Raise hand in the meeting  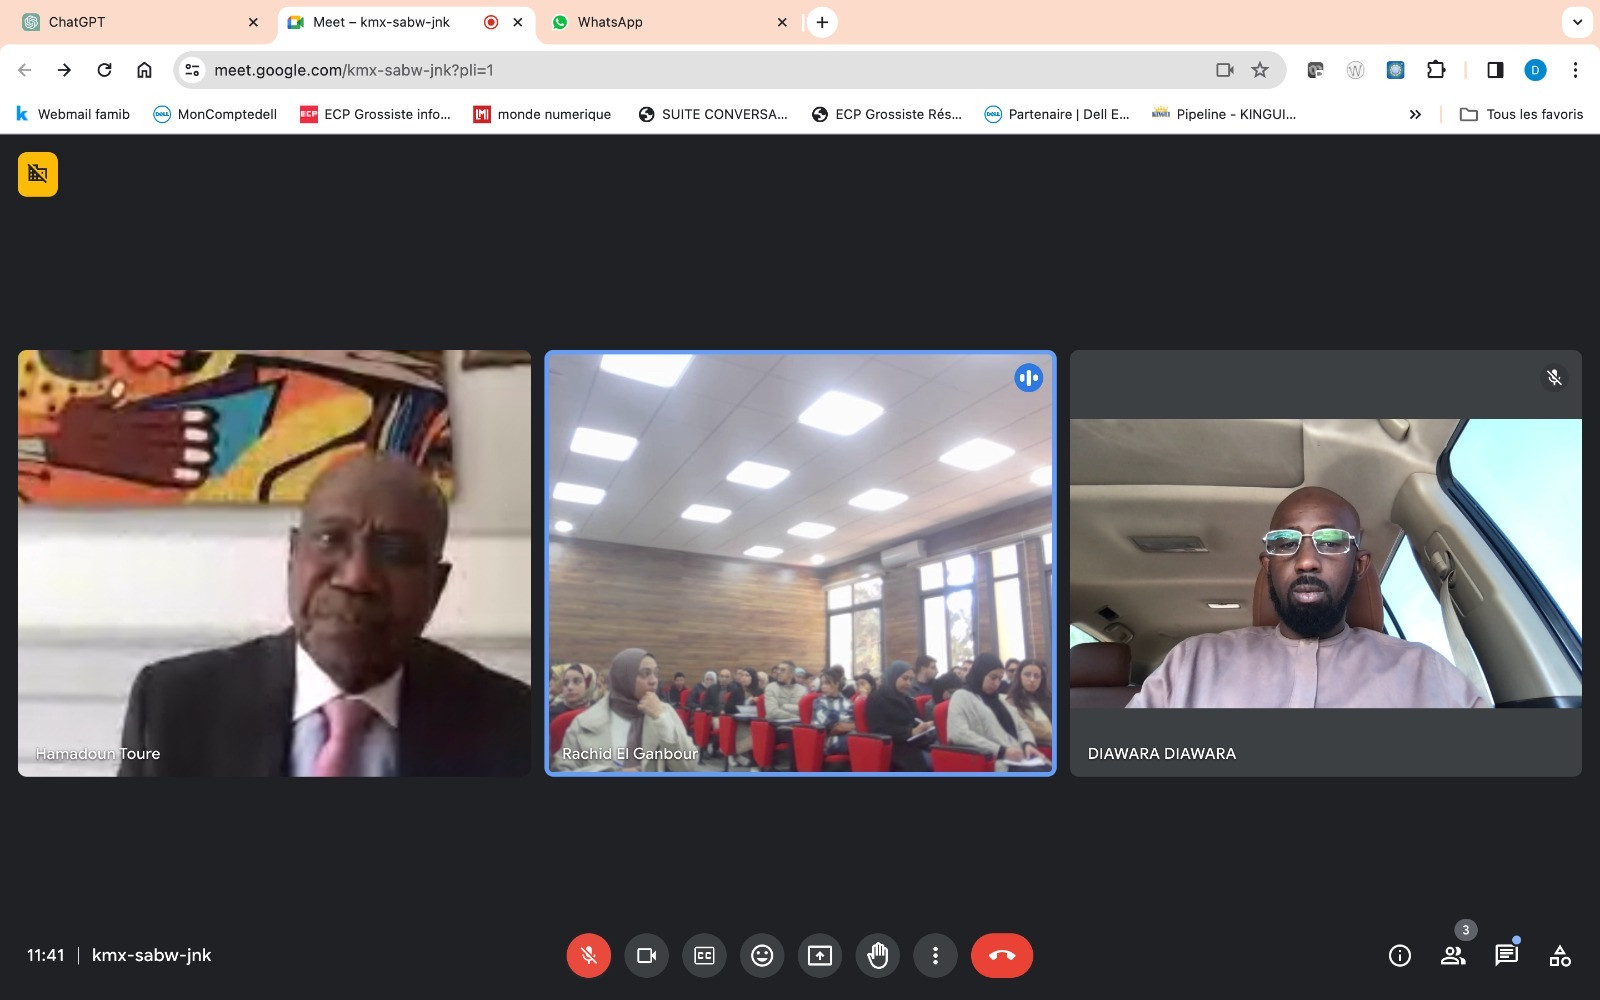point(877,955)
